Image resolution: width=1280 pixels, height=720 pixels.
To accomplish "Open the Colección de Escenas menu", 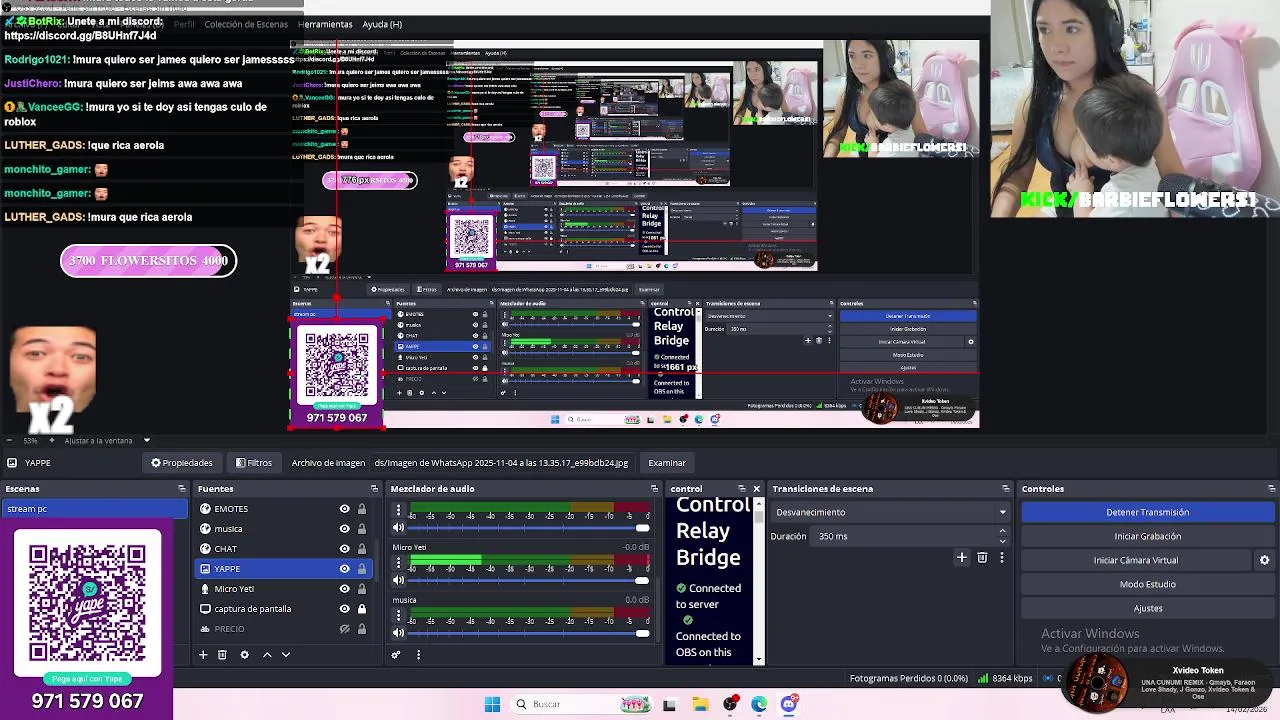I will pos(246,24).
